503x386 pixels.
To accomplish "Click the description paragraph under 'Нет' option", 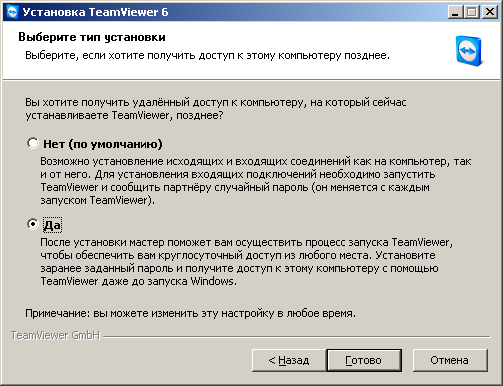I will pos(256,181).
